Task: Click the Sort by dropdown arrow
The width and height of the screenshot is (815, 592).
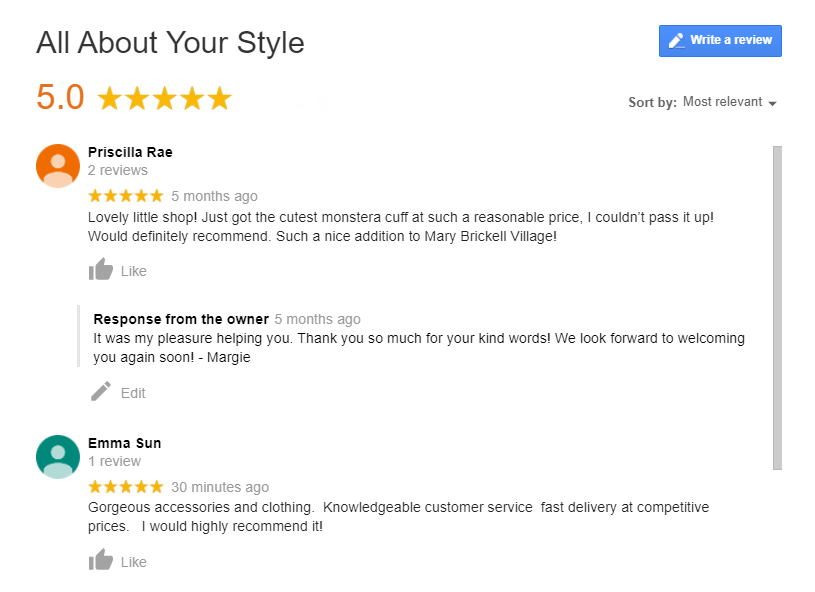Action: [772, 103]
